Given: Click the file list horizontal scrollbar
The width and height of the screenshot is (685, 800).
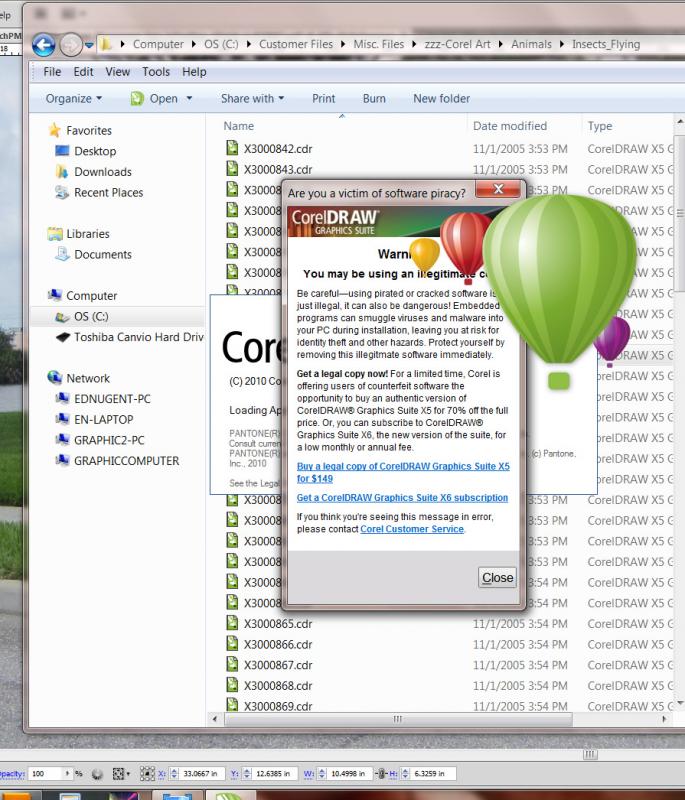Looking at the screenshot, I should (x=398, y=719).
